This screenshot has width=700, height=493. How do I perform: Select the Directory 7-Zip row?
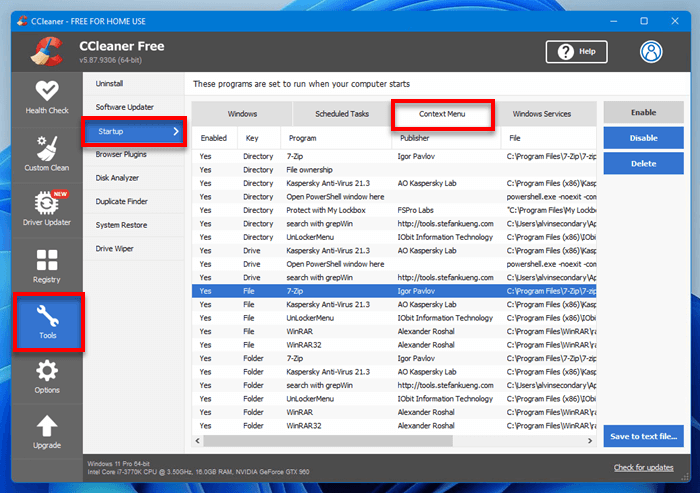coord(394,156)
